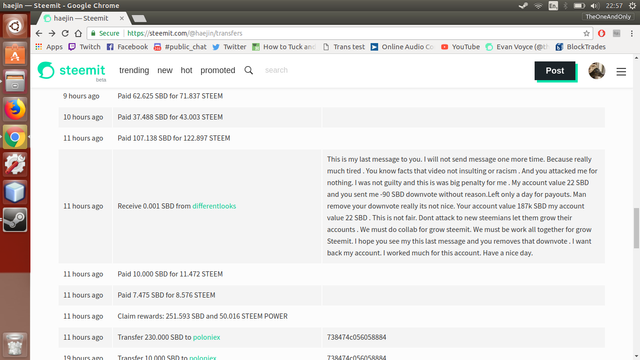Open the Apps bookmark shortcut
This screenshot has height=360, width=640.
coord(49,47)
